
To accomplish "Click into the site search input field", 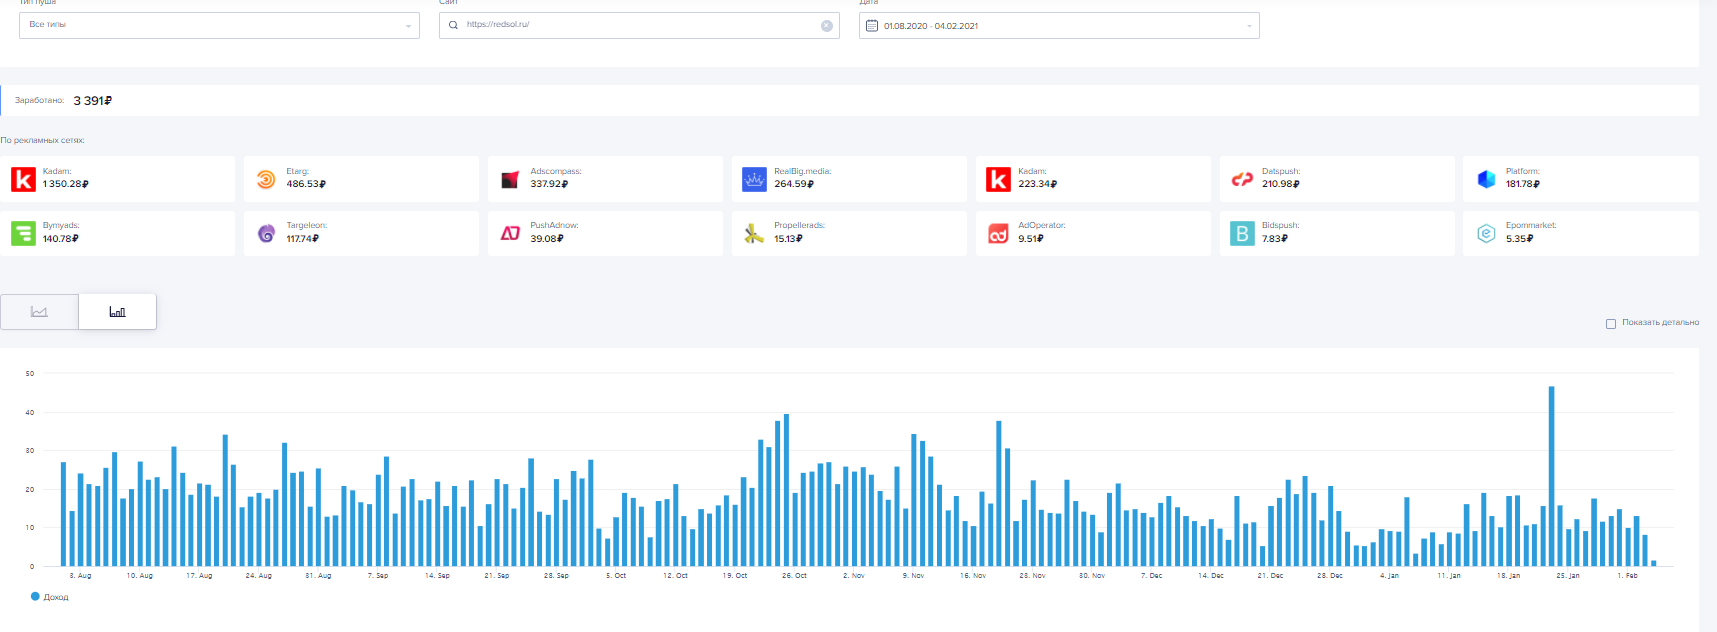I will pyautogui.click(x=640, y=25).
